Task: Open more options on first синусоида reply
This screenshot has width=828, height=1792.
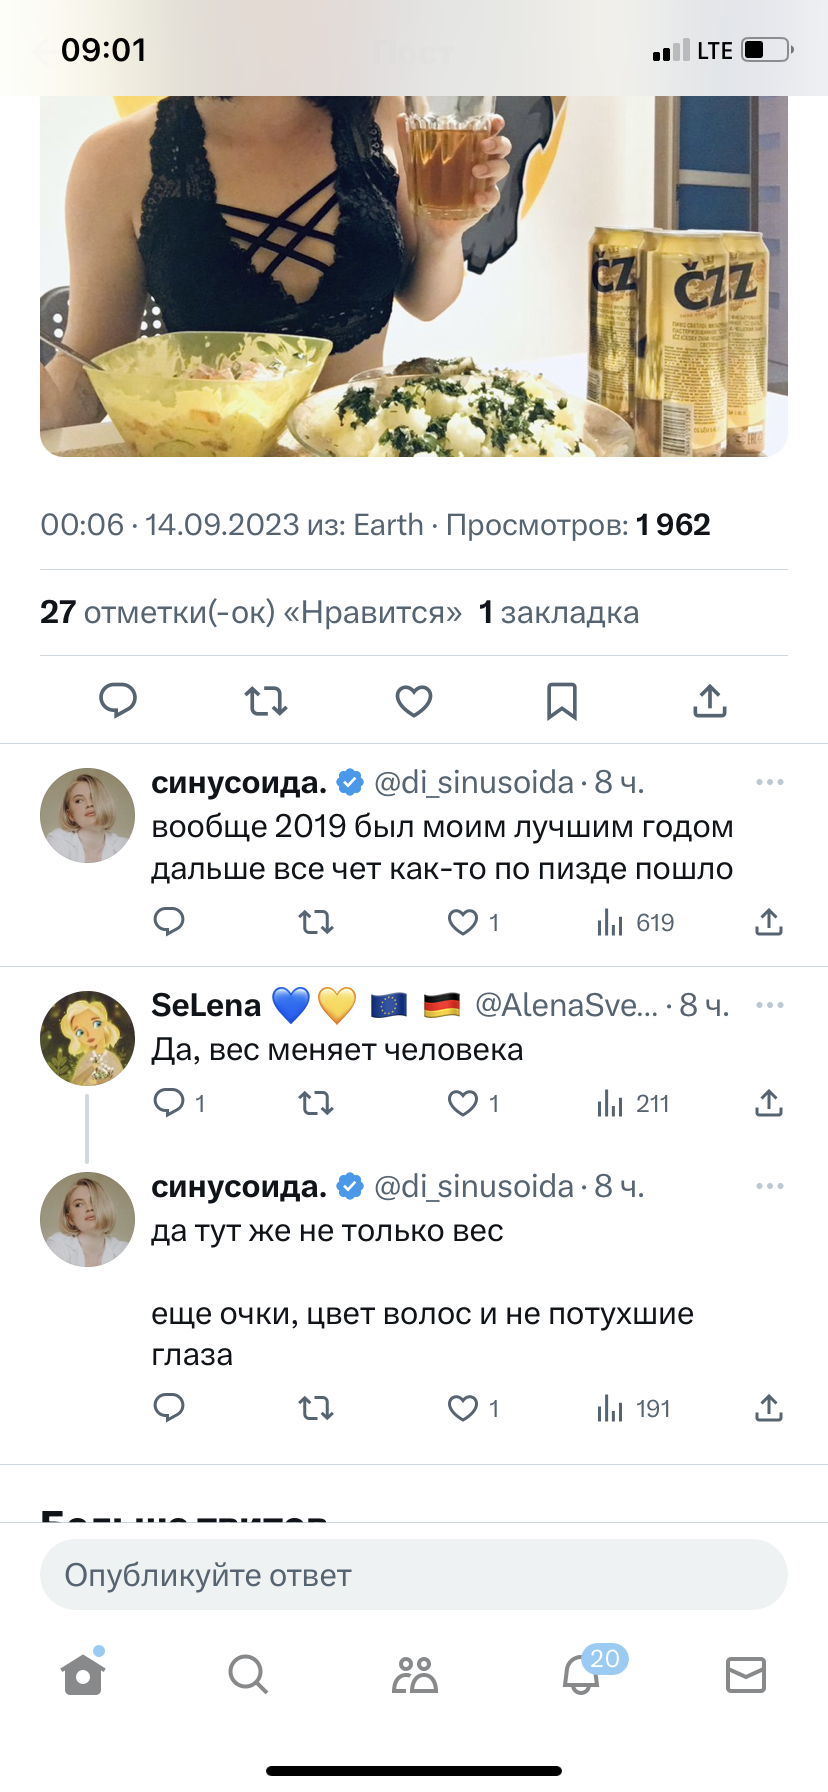Action: click(x=769, y=782)
